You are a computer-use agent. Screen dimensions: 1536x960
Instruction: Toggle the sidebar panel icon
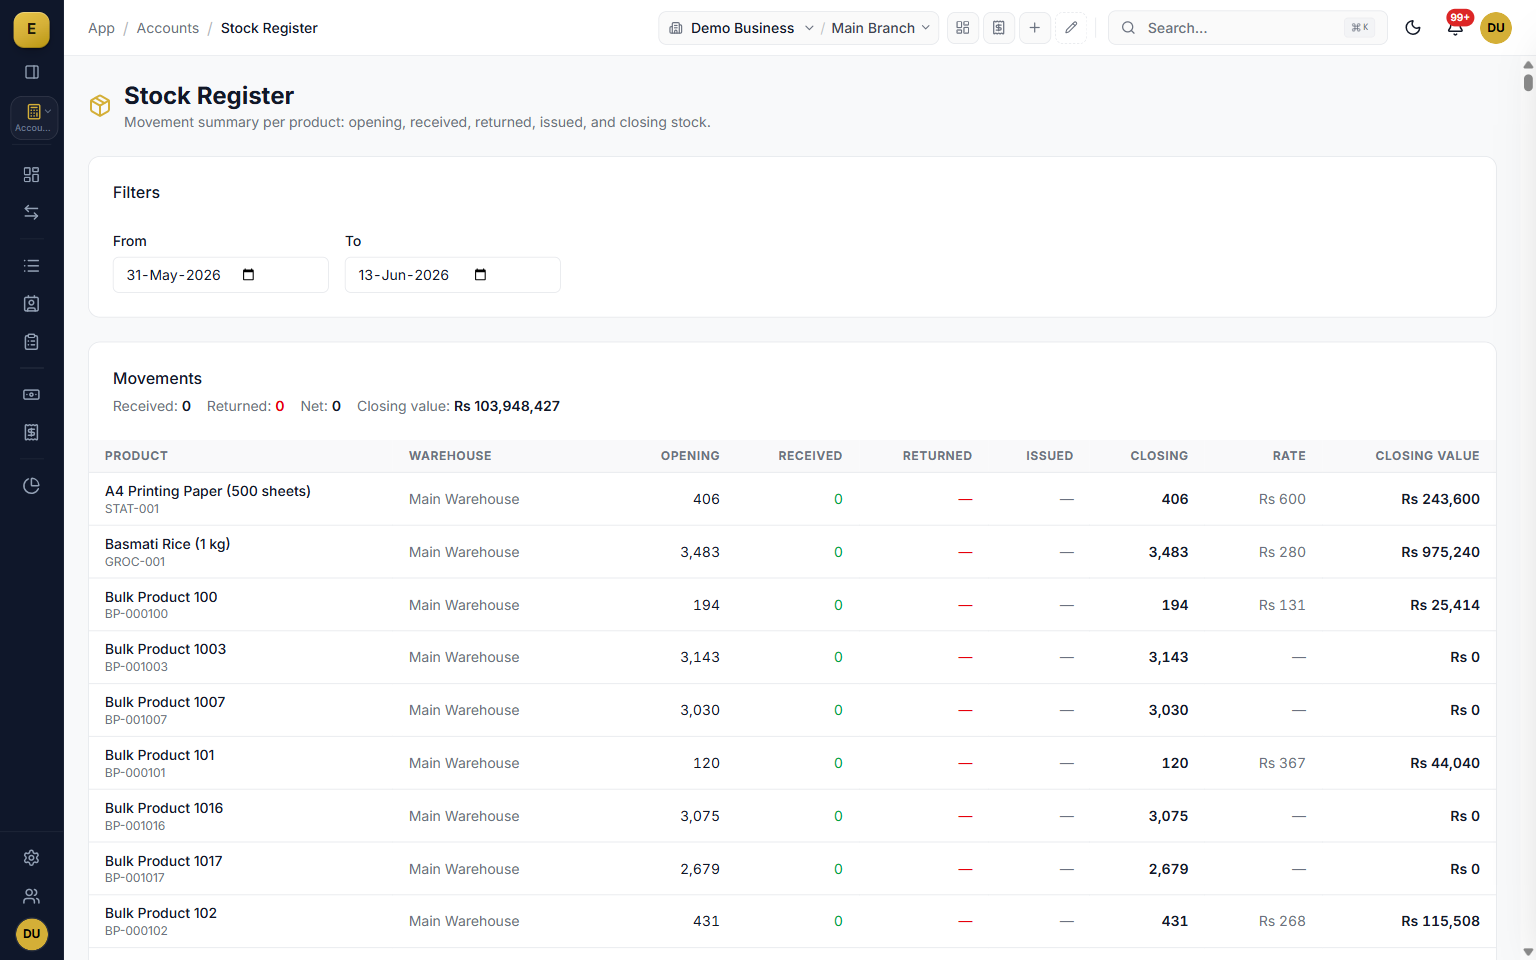point(32,72)
